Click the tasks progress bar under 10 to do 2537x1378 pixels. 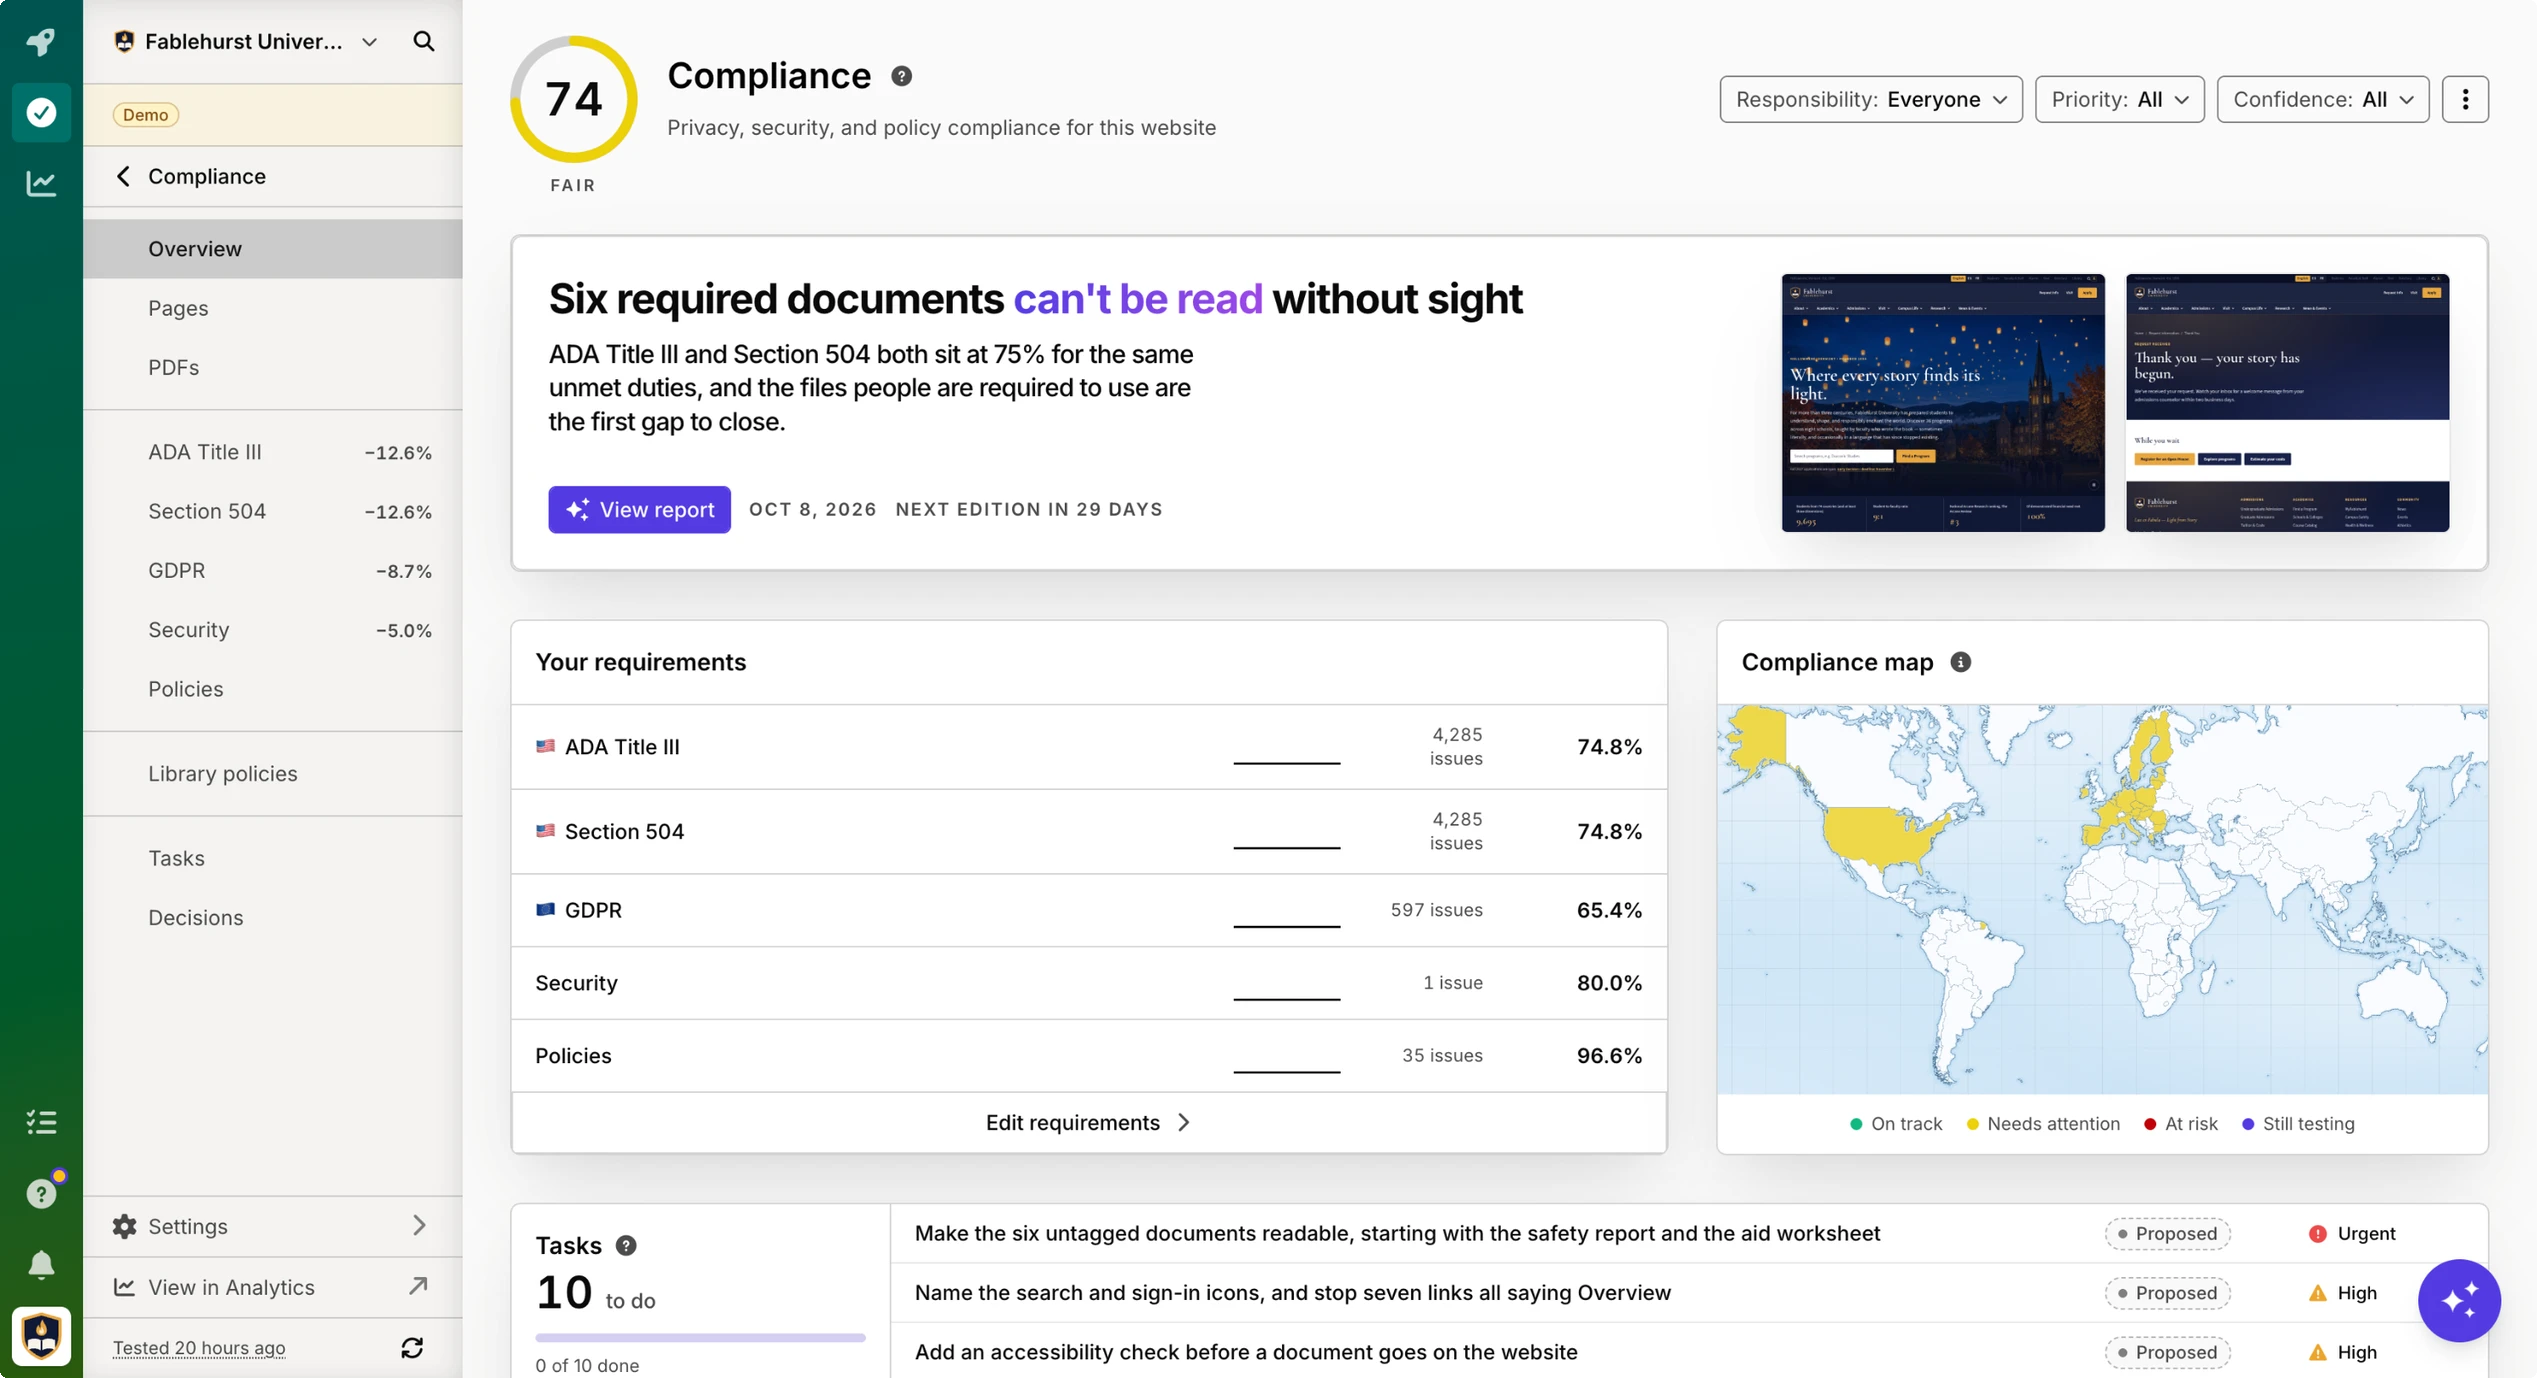[700, 1337]
